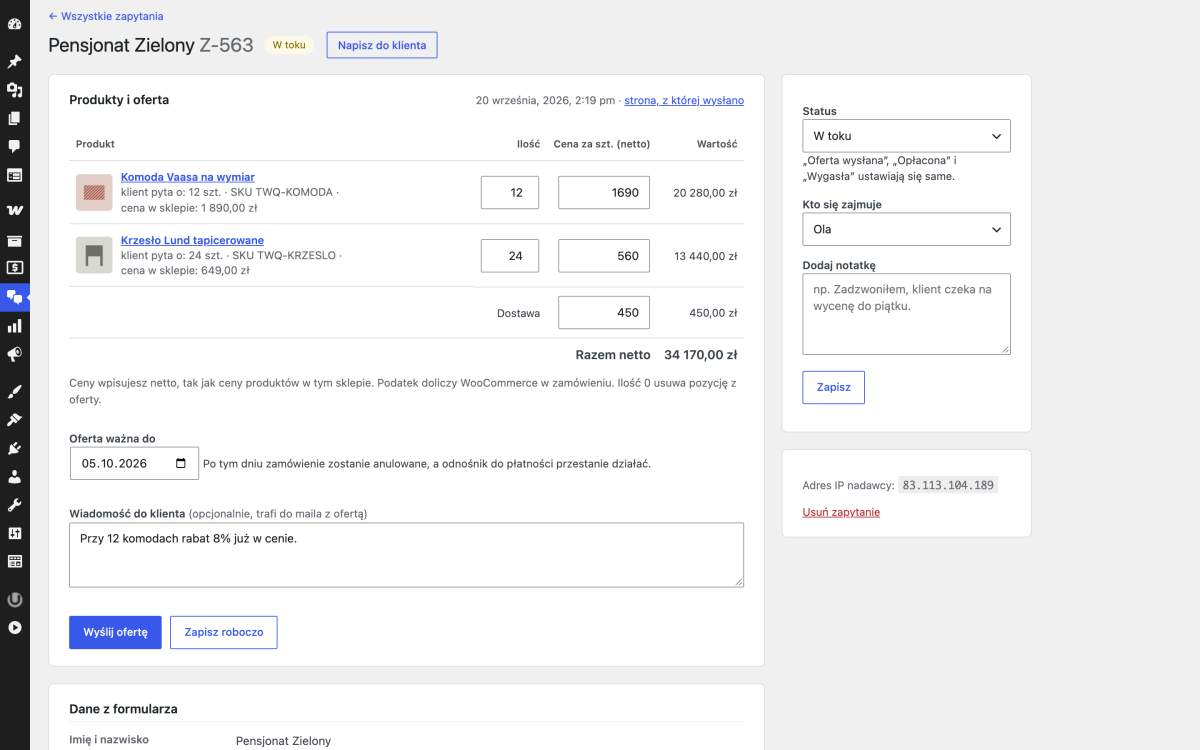
Task: Open Comments via the single speech bubble icon
Action: [x=15, y=146]
